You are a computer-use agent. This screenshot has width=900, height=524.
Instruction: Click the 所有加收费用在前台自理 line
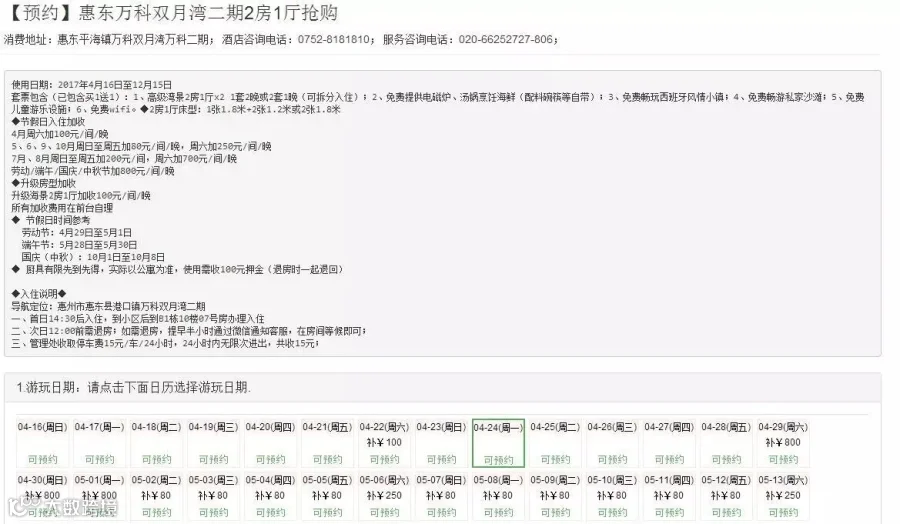(62, 208)
